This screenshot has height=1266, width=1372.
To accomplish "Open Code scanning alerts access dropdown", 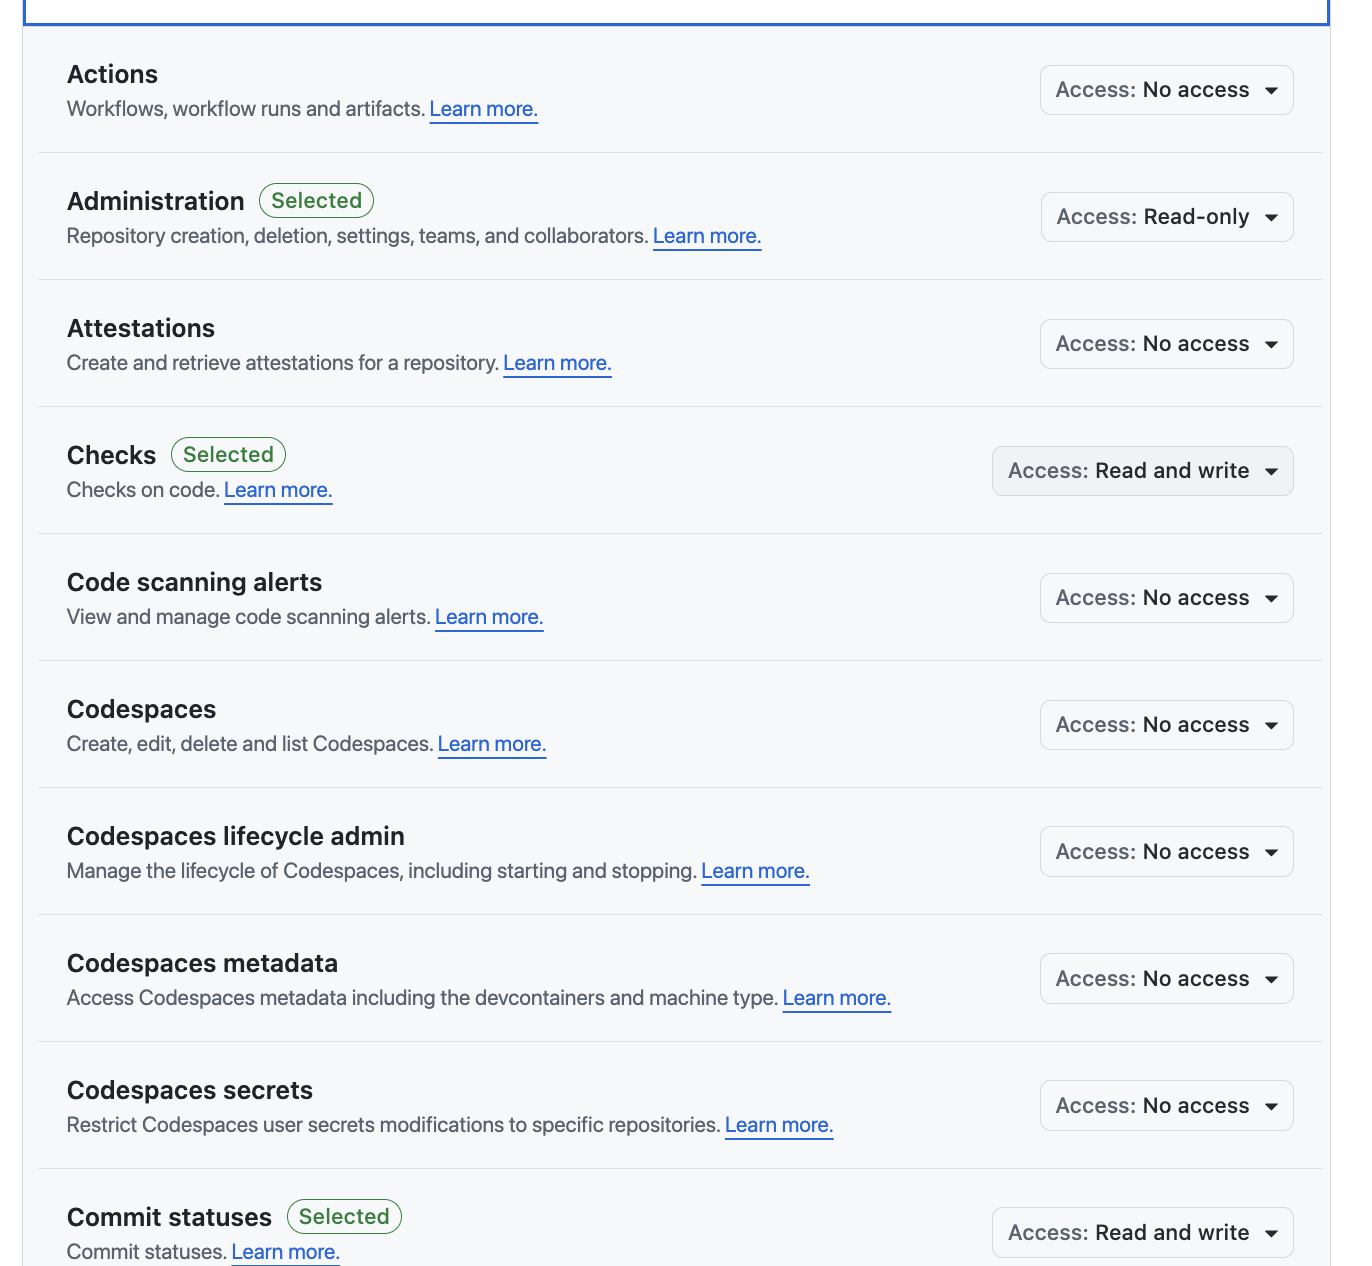I will coord(1166,598).
